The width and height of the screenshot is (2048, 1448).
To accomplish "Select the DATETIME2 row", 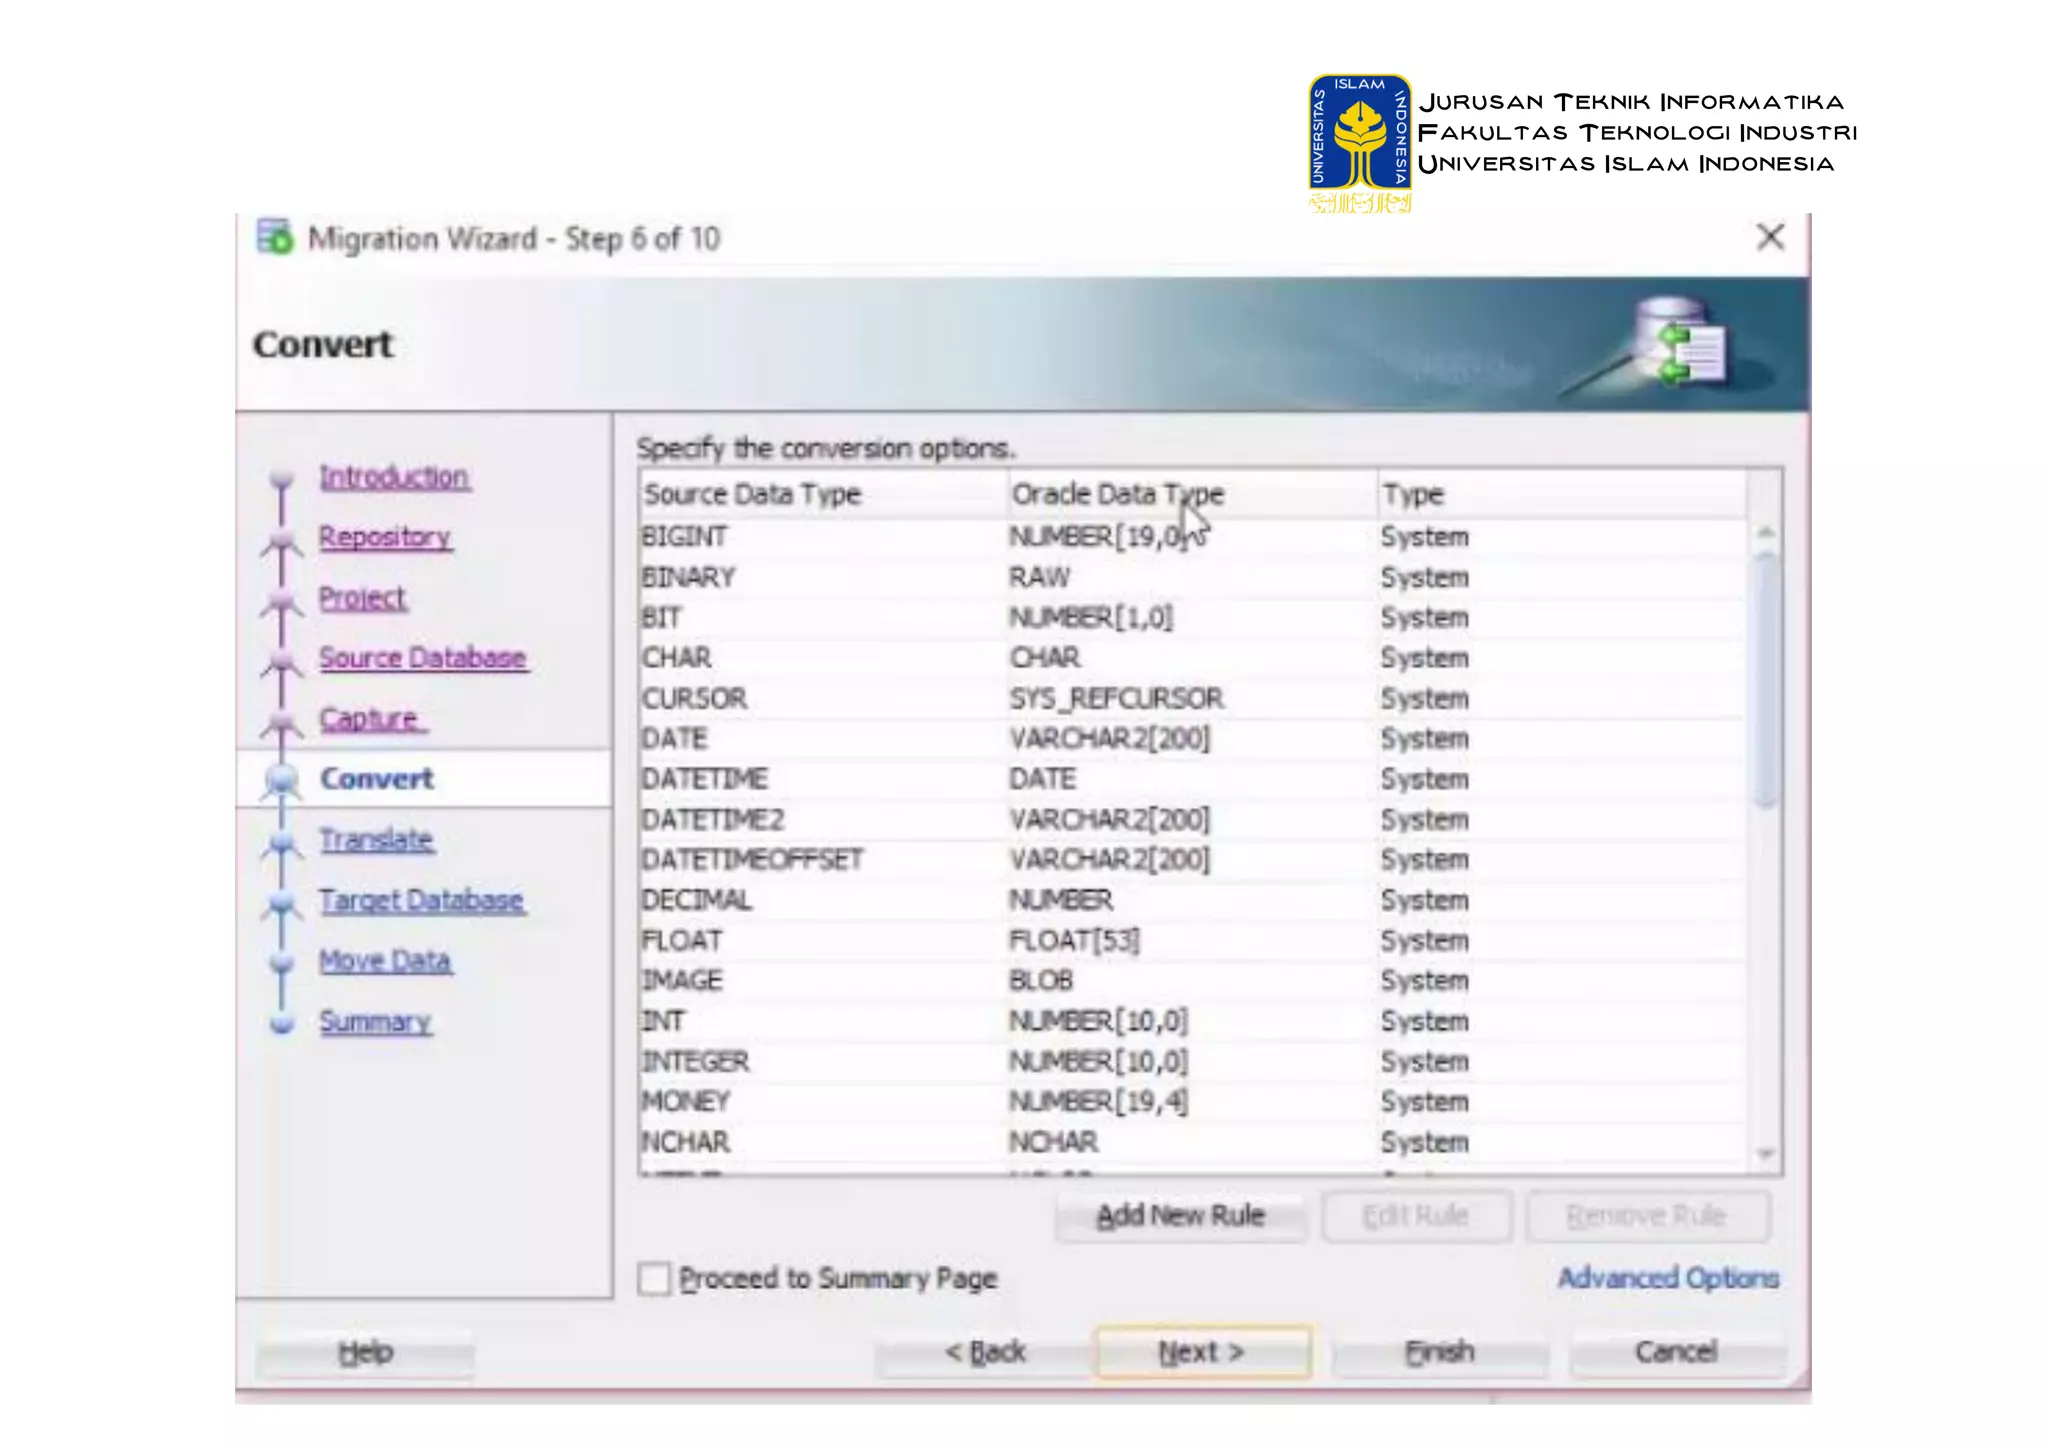I will [x=1193, y=820].
